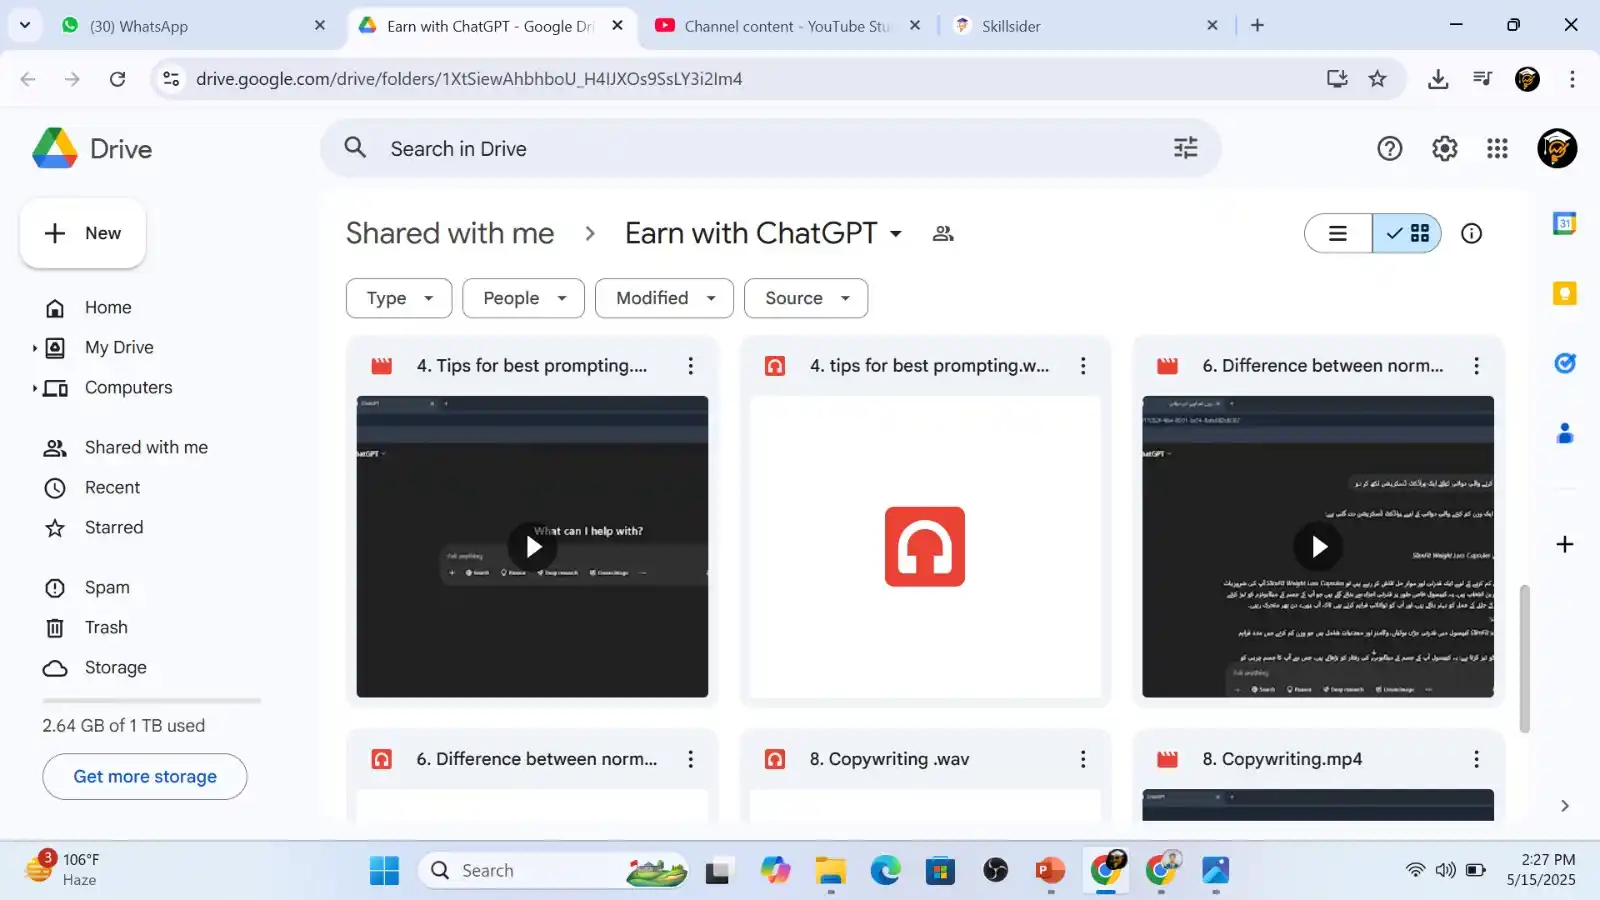Click Get more storage button

145,777
